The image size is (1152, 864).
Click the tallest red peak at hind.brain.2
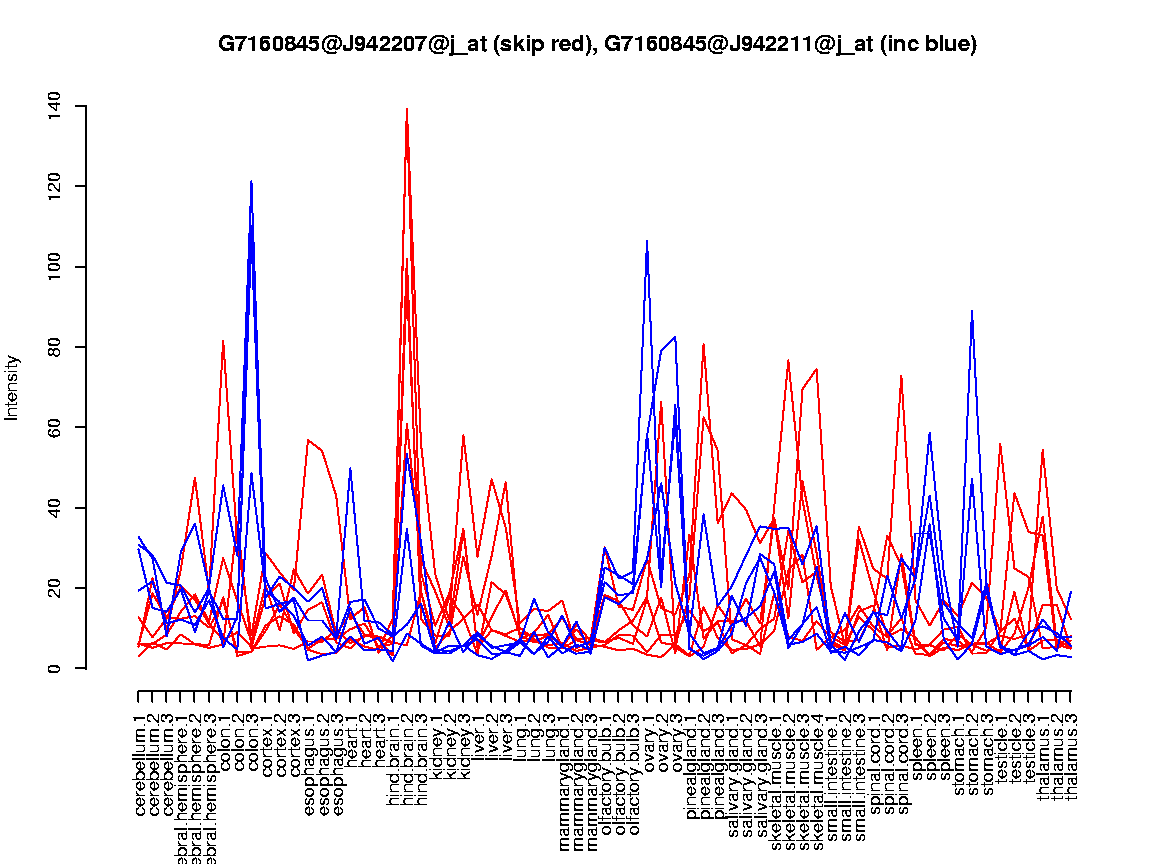click(x=406, y=109)
